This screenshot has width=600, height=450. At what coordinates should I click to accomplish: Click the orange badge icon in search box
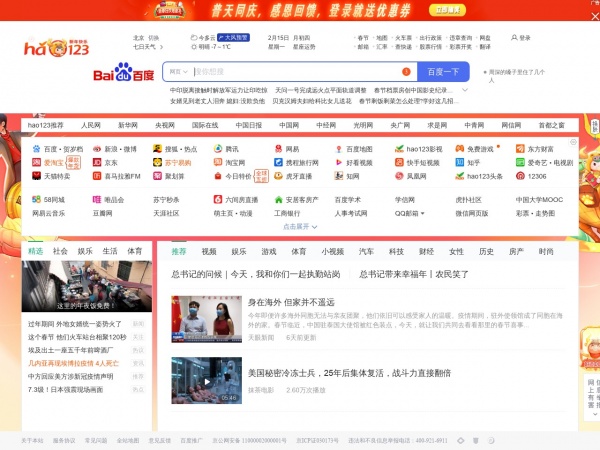(x=406, y=72)
